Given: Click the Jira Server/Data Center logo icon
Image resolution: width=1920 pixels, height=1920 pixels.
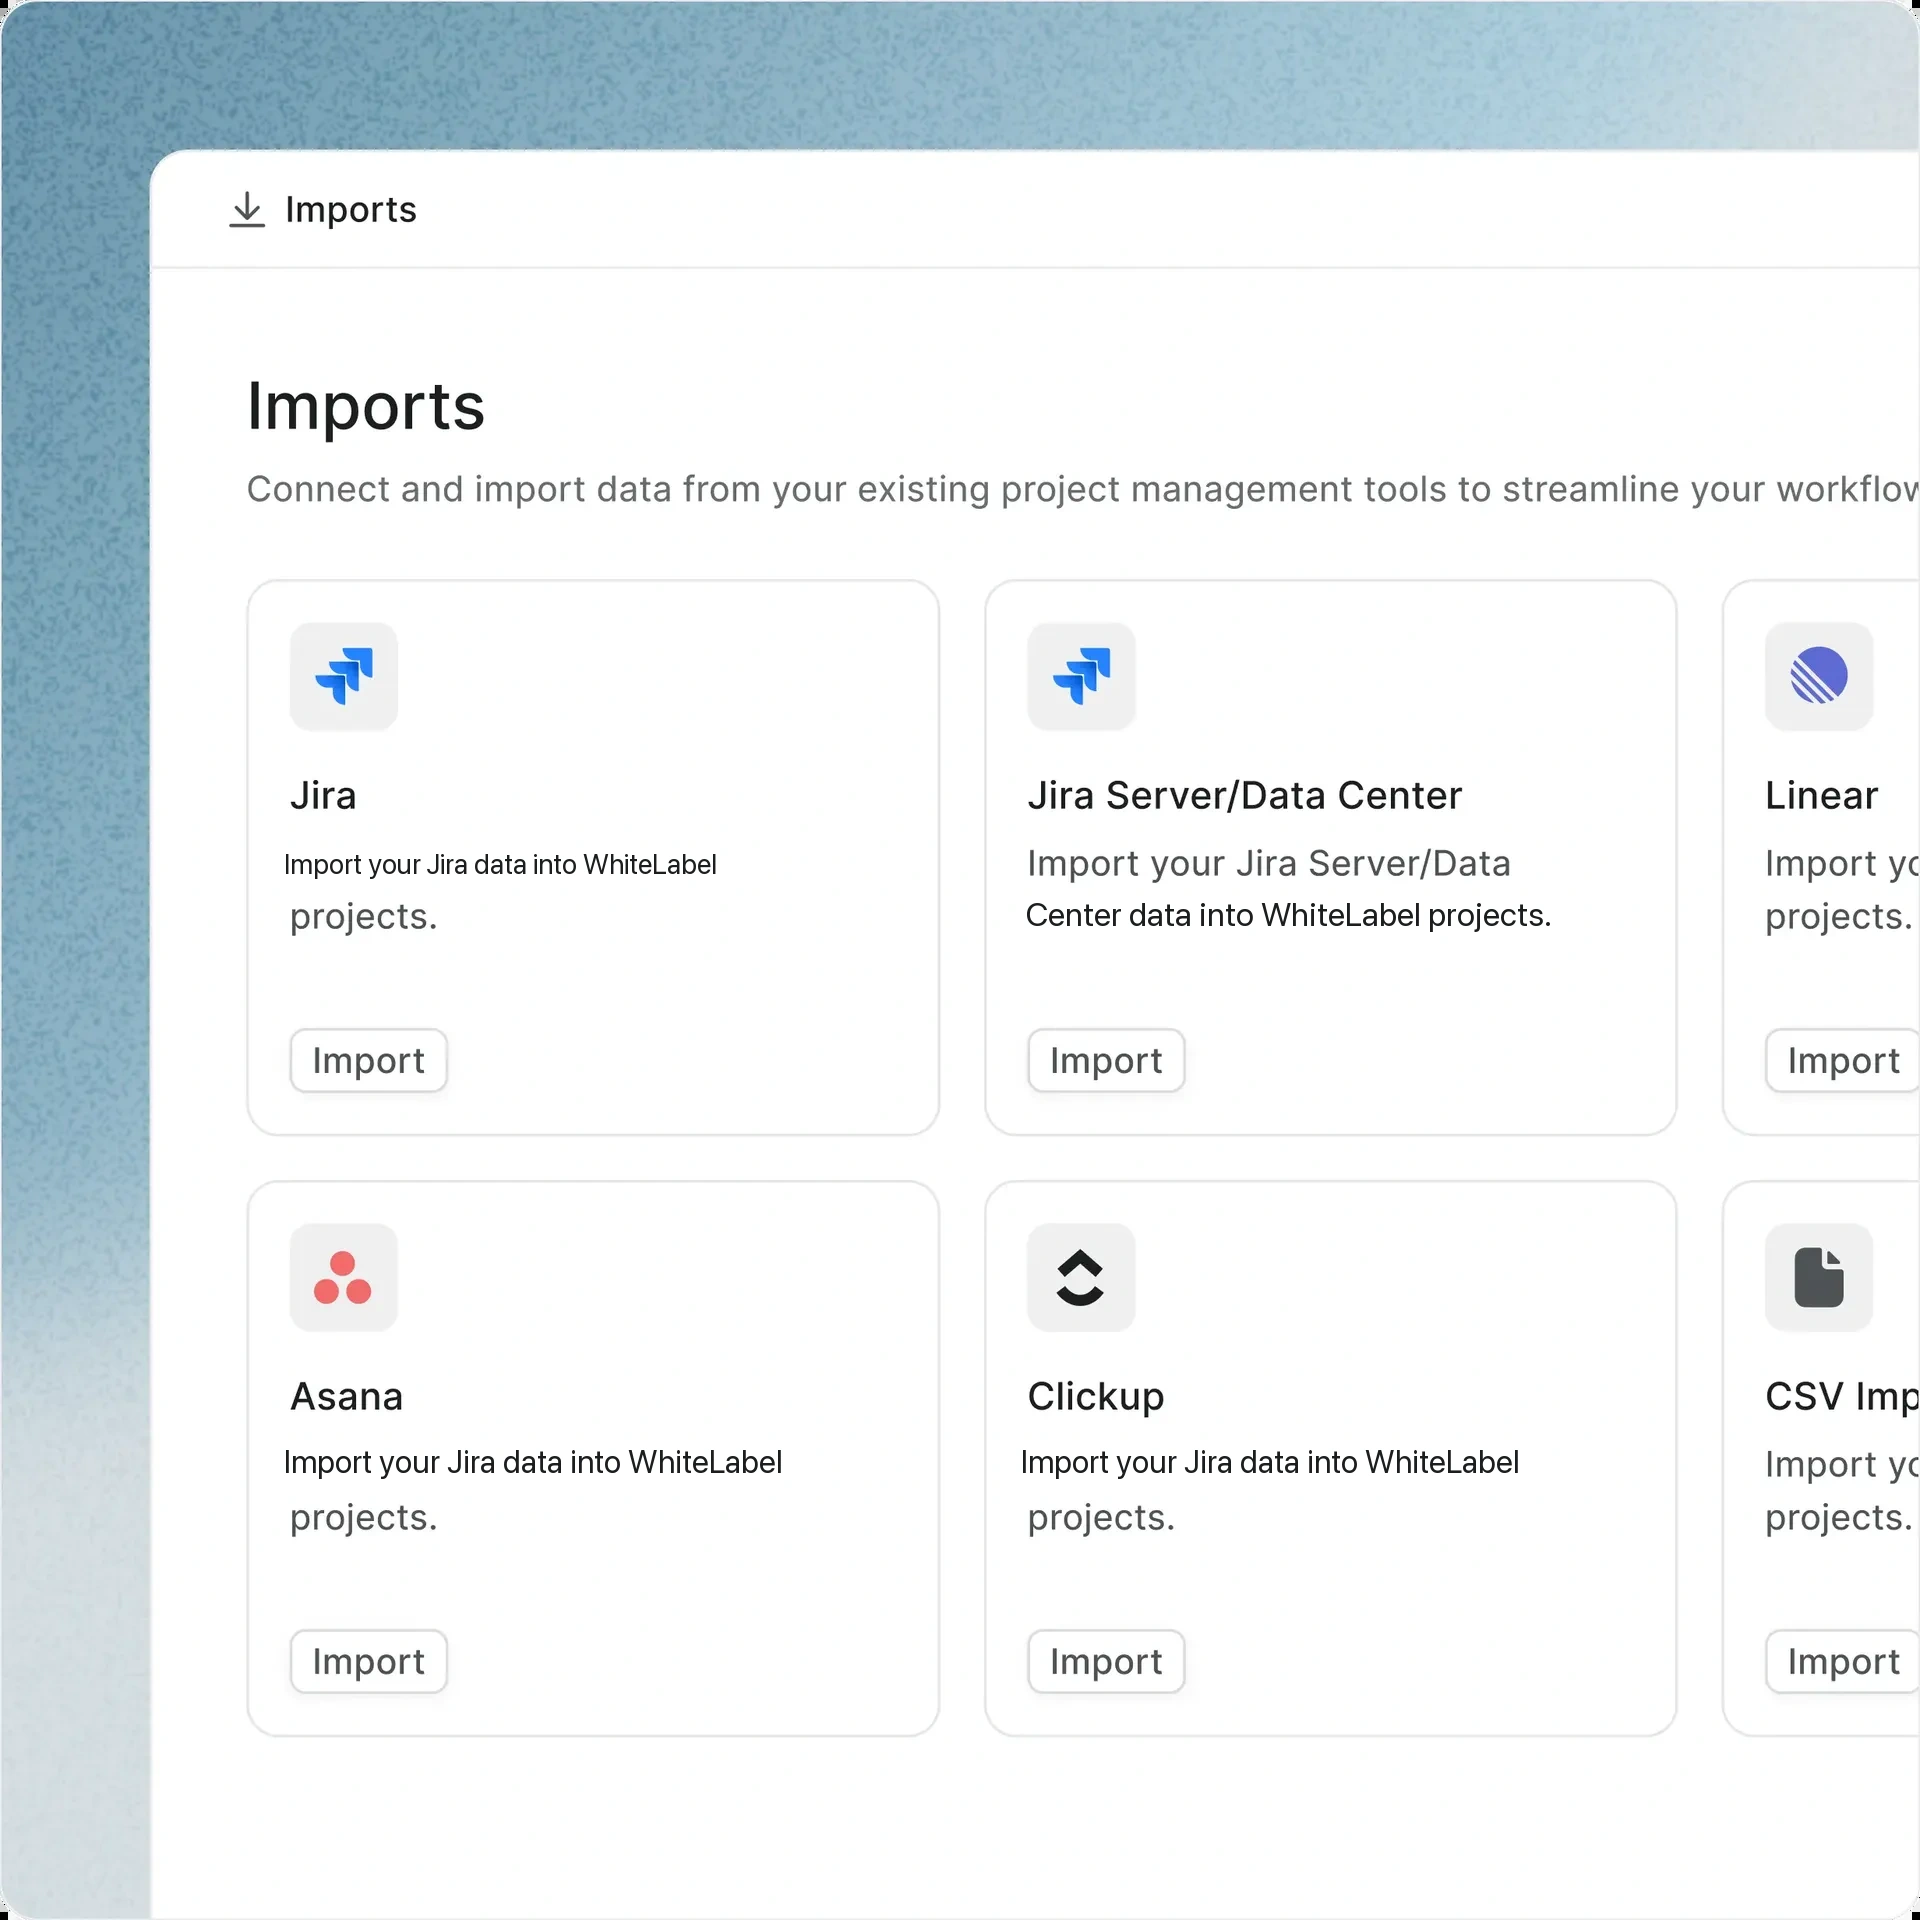Looking at the screenshot, I should click(1081, 676).
